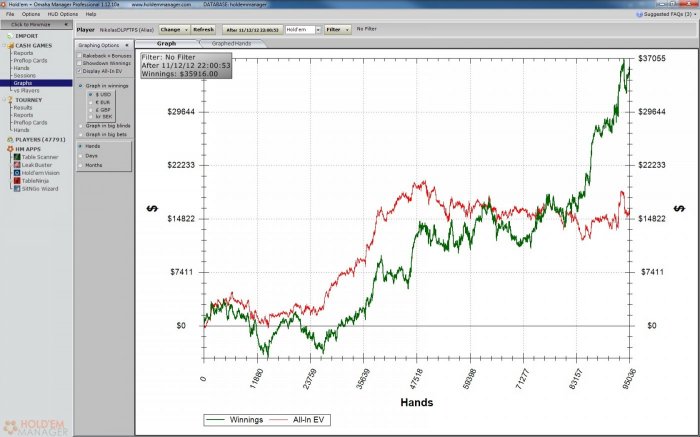Open Reports under Tourney
700x437 pixels.
23,115
